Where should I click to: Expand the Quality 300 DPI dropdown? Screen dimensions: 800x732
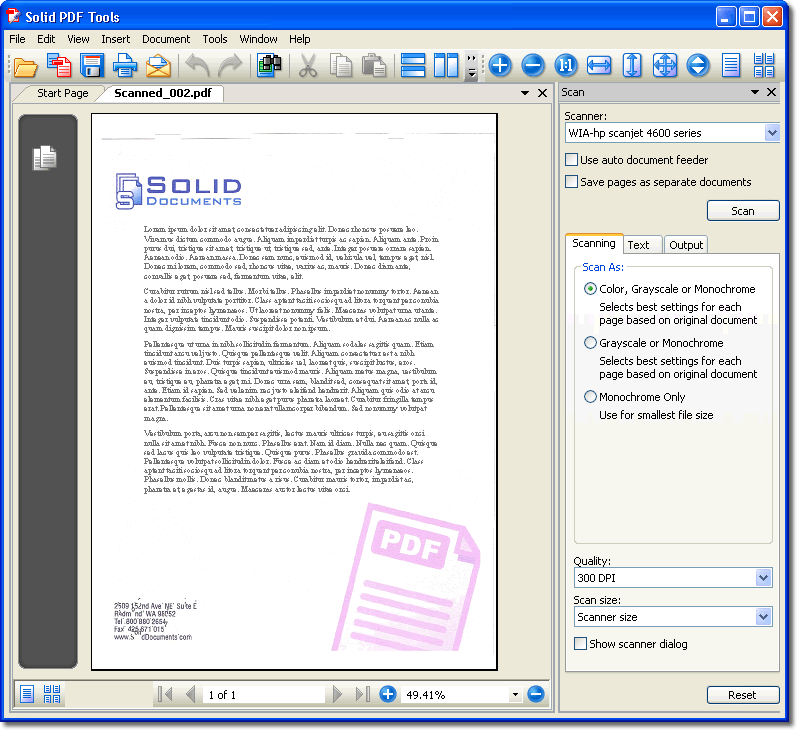pos(764,578)
